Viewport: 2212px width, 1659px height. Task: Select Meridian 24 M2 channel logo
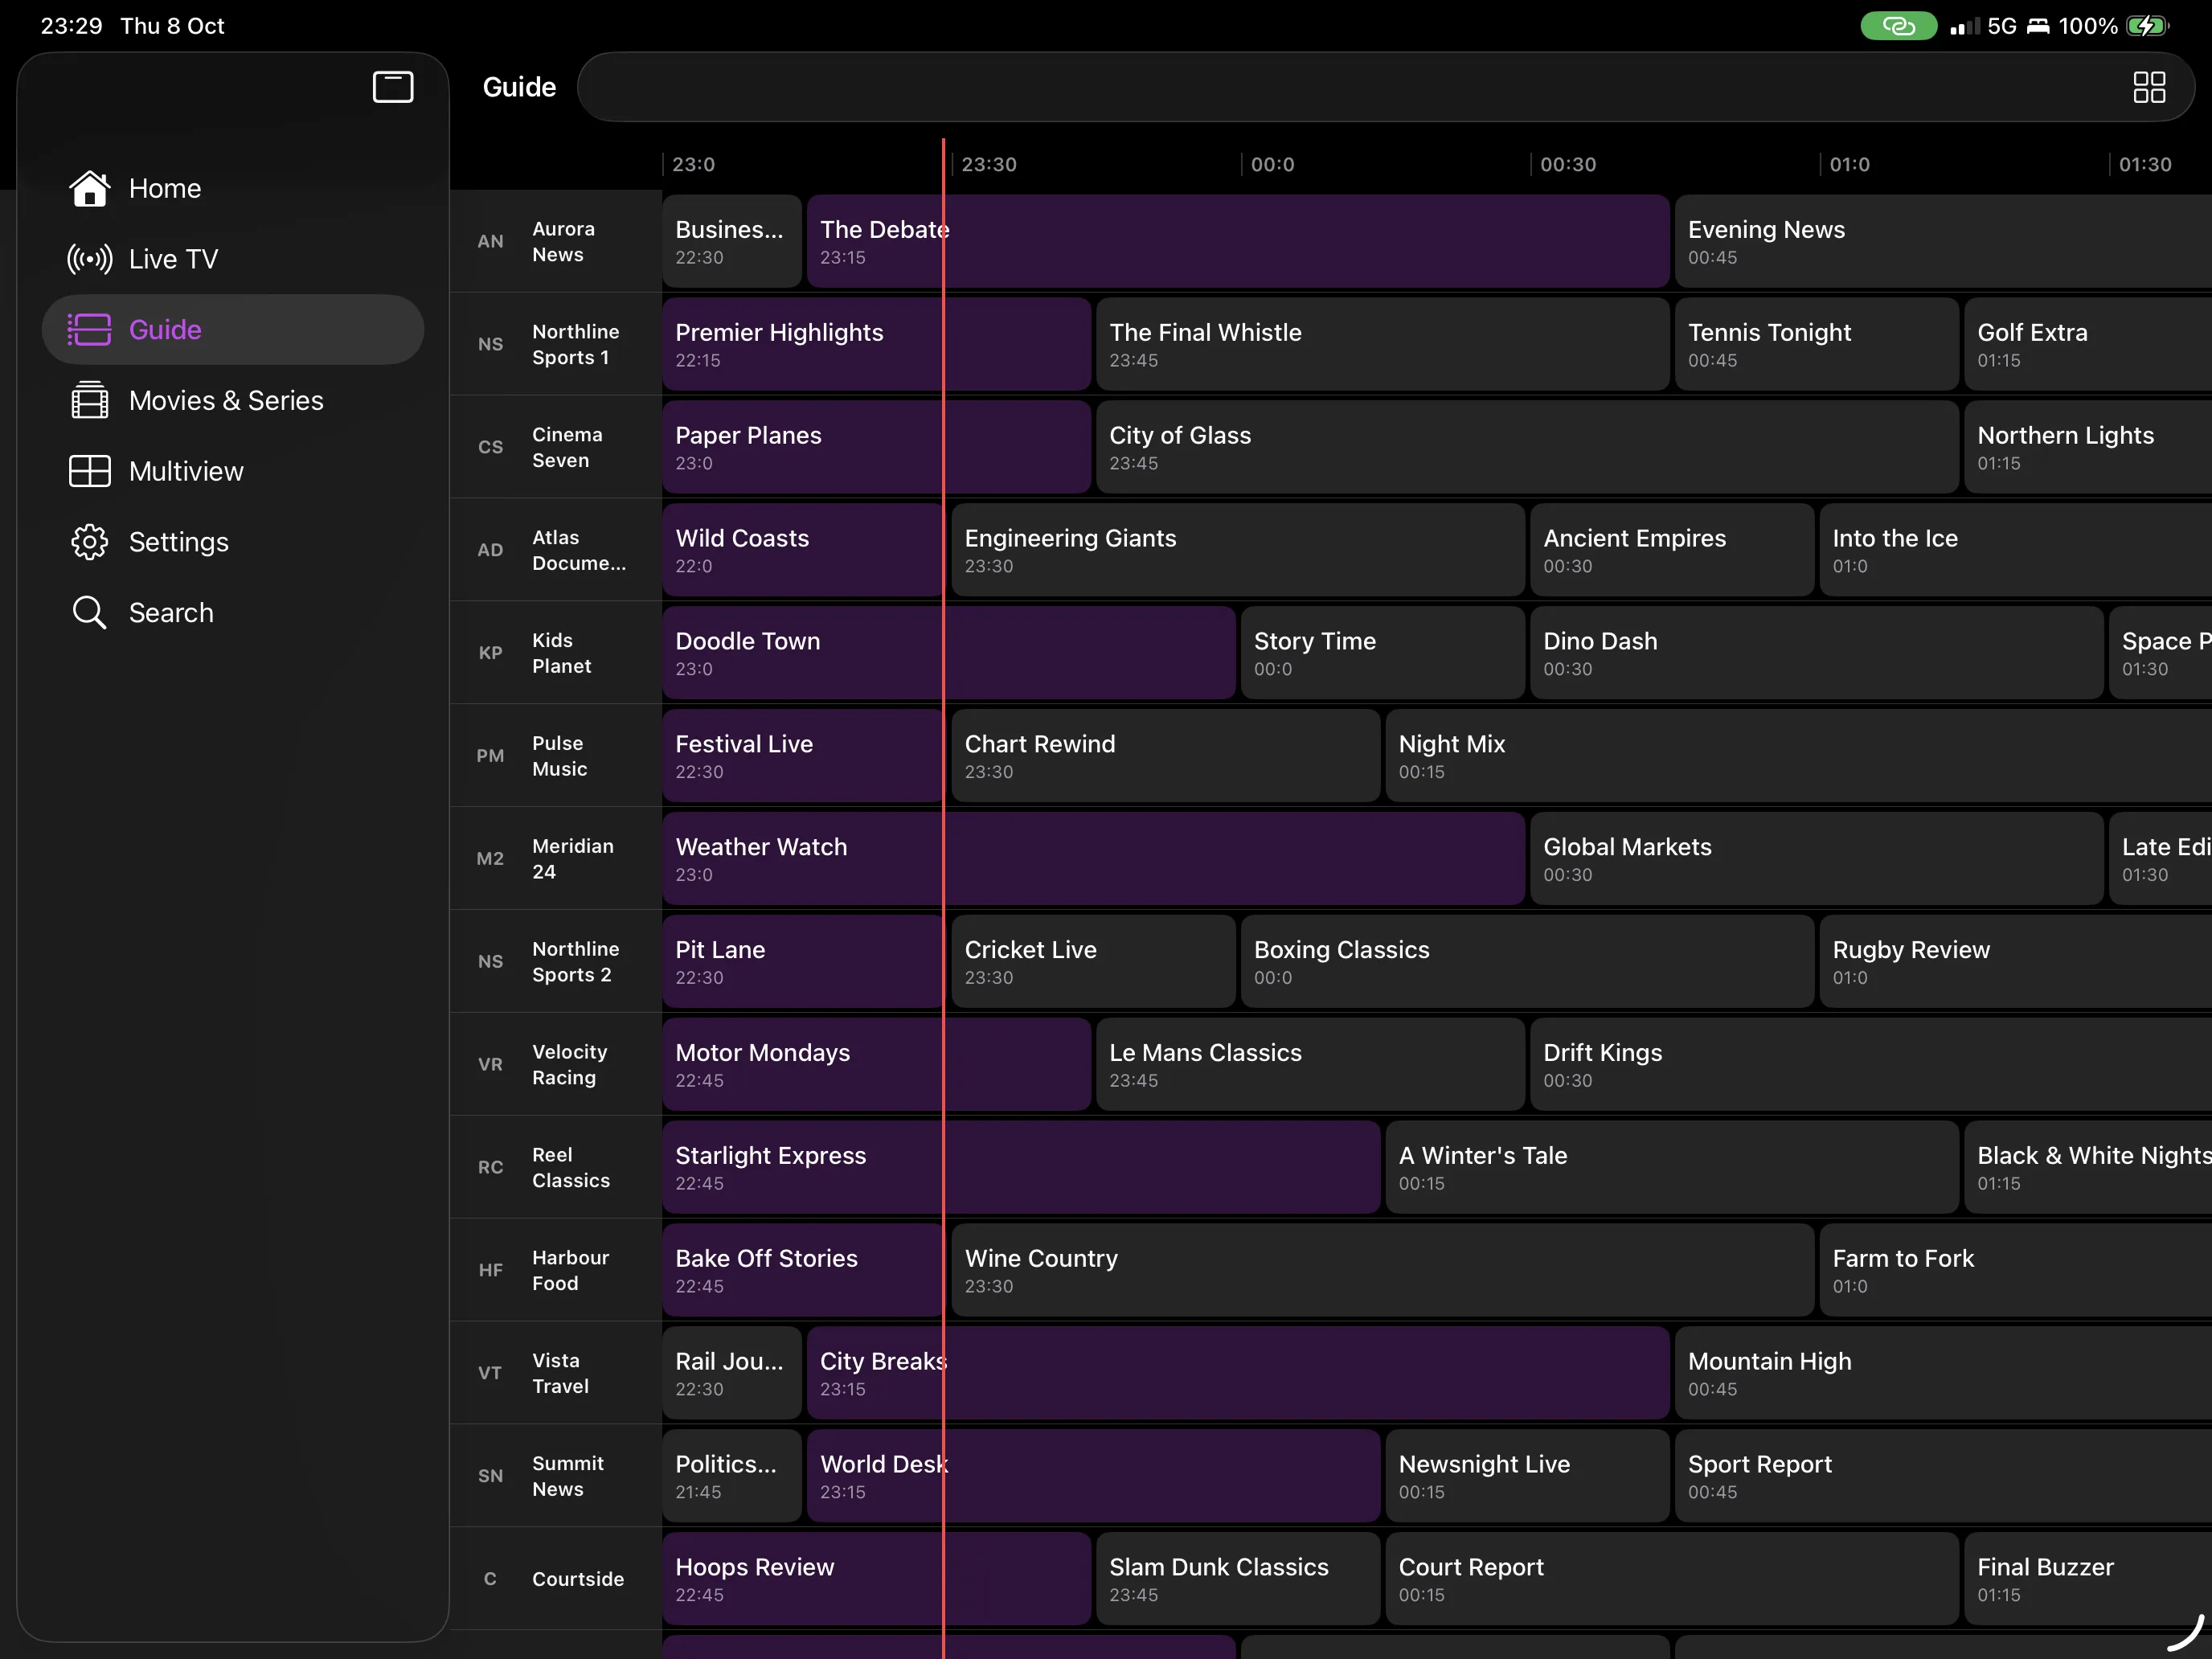click(x=490, y=859)
